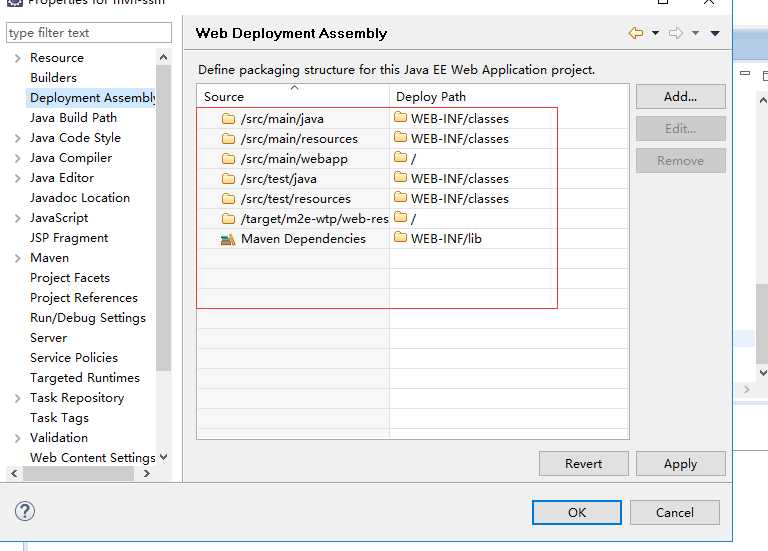Click the Remove button
768x551 pixels.
[680, 161]
